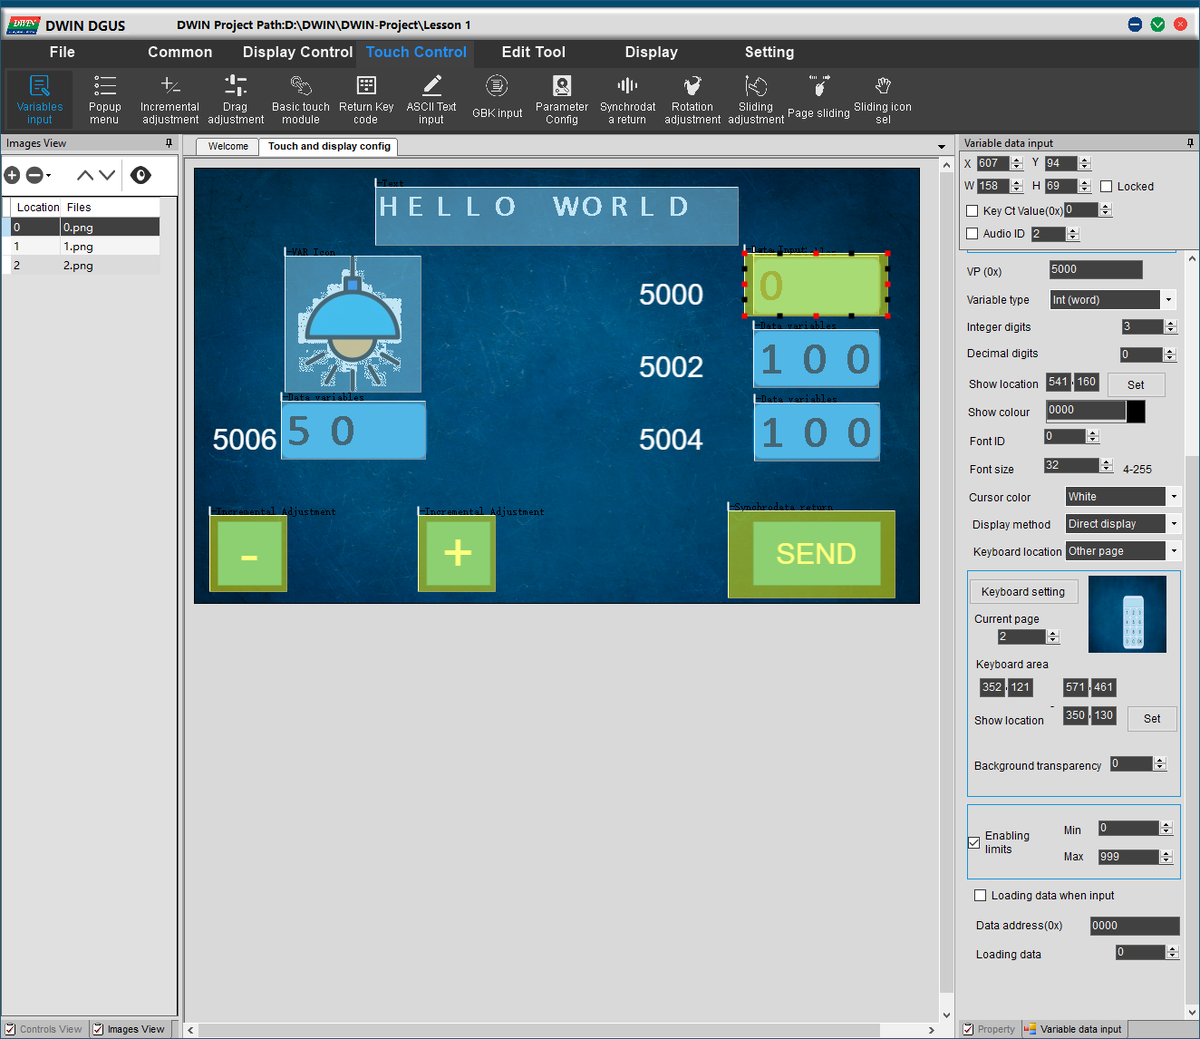Open the Display Control menu
The height and width of the screenshot is (1039, 1200).
click(297, 52)
